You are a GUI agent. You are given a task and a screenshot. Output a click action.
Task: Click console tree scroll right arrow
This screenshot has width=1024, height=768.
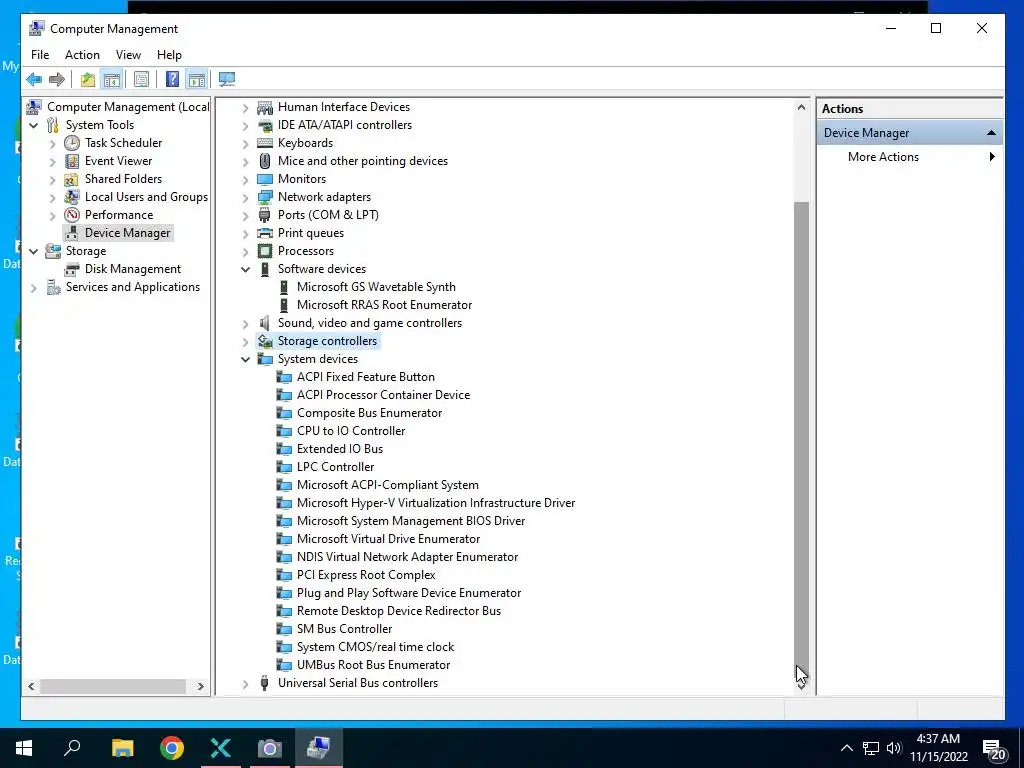click(x=200, y=686)
